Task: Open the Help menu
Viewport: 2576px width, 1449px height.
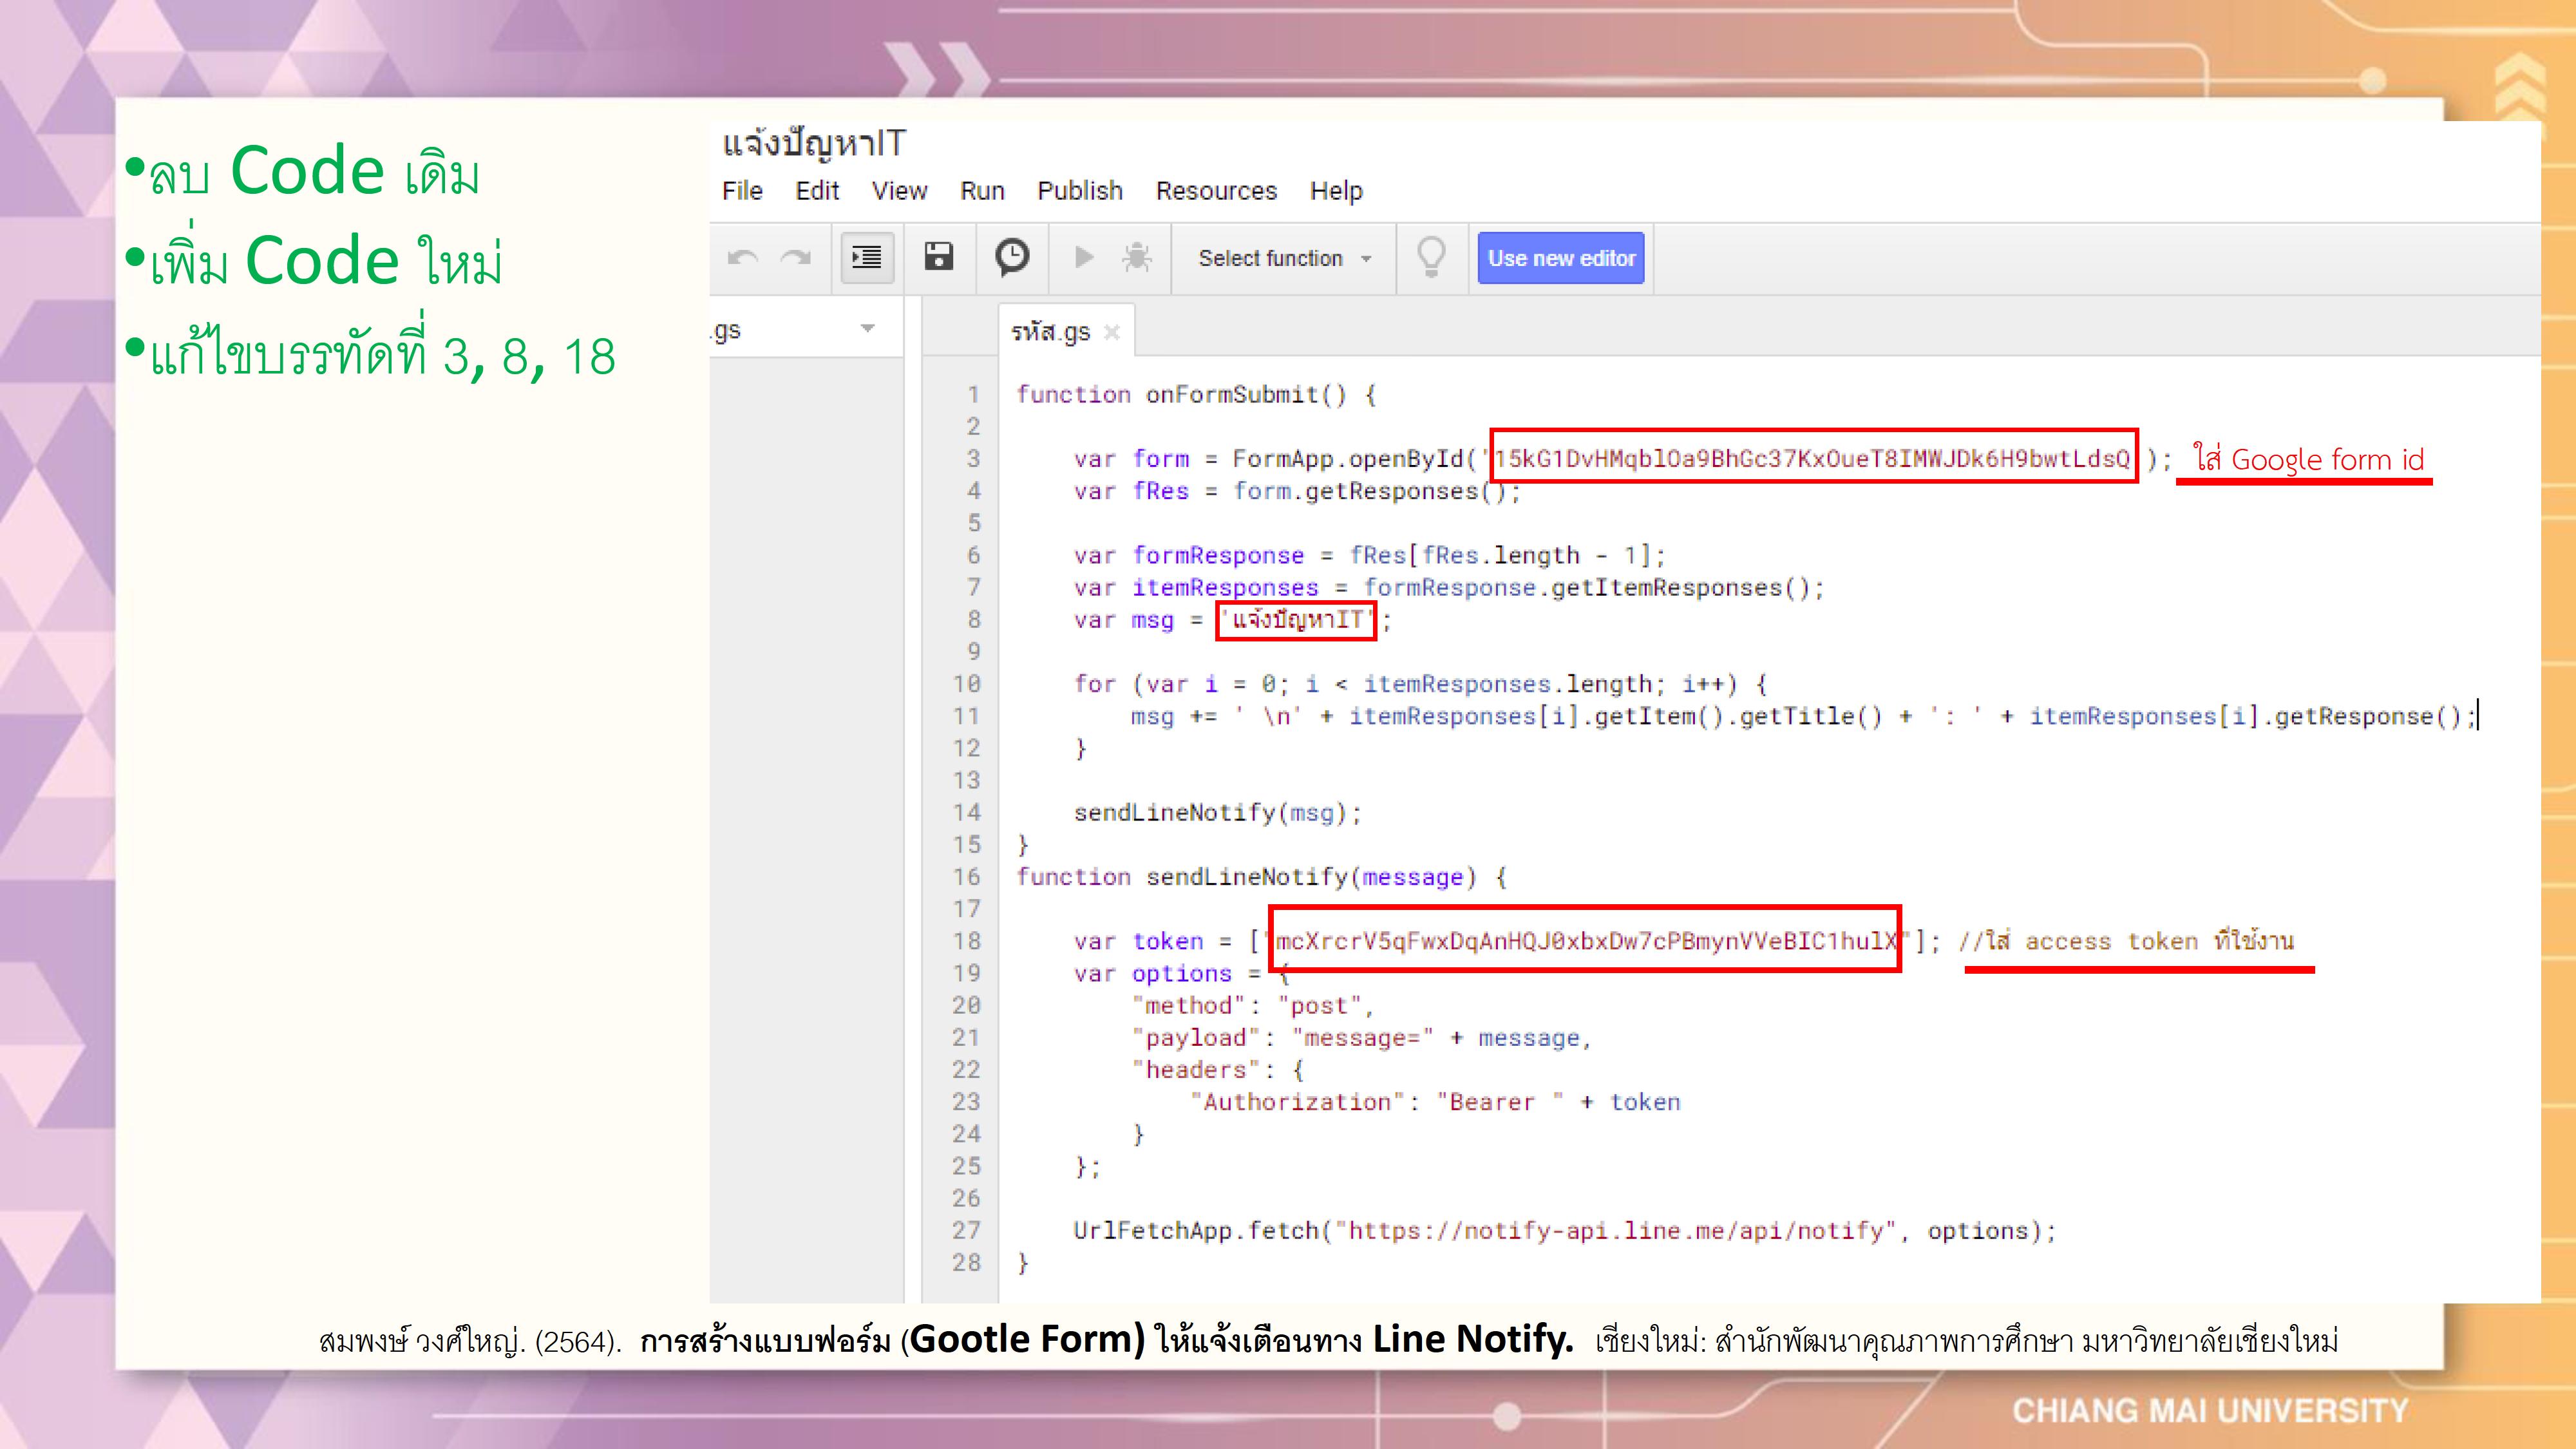Action: point(1336,190)
